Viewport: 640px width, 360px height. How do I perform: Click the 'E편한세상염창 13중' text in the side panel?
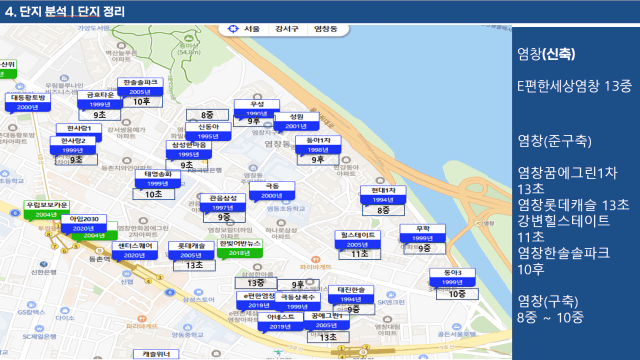[x=574, y=86]
